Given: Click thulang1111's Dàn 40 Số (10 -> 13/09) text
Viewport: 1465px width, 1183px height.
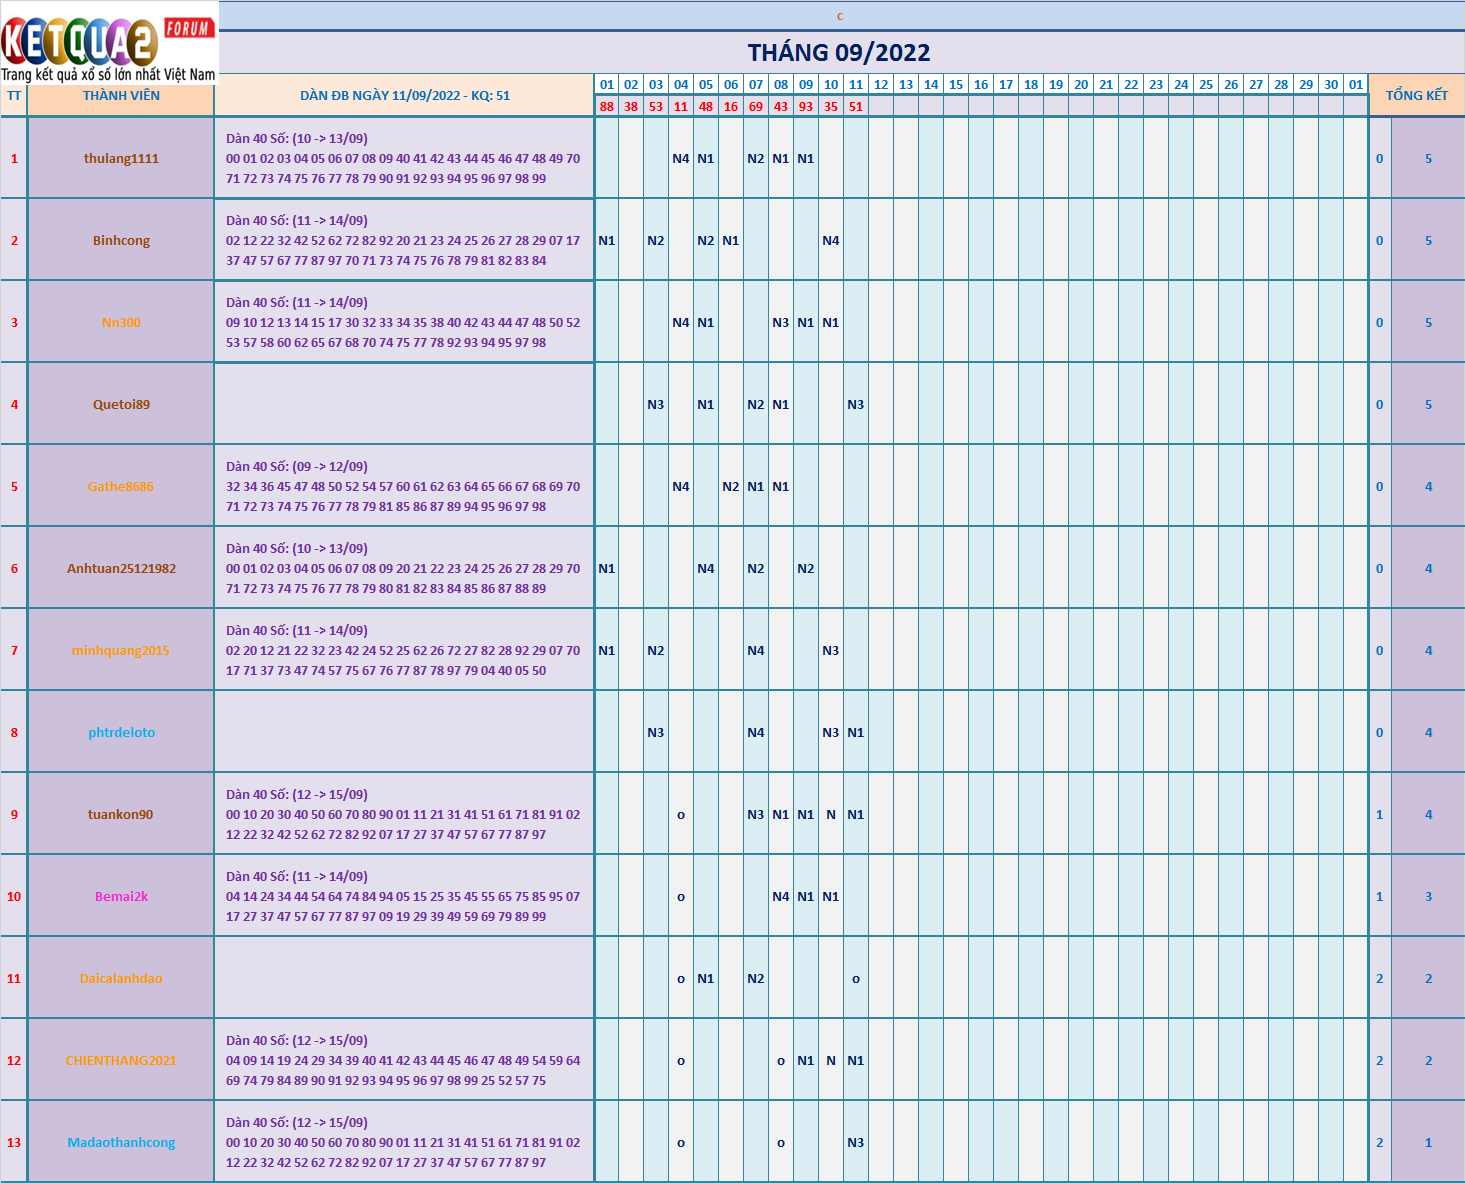Looking at the screenshot, I should (x=297, y=138).
